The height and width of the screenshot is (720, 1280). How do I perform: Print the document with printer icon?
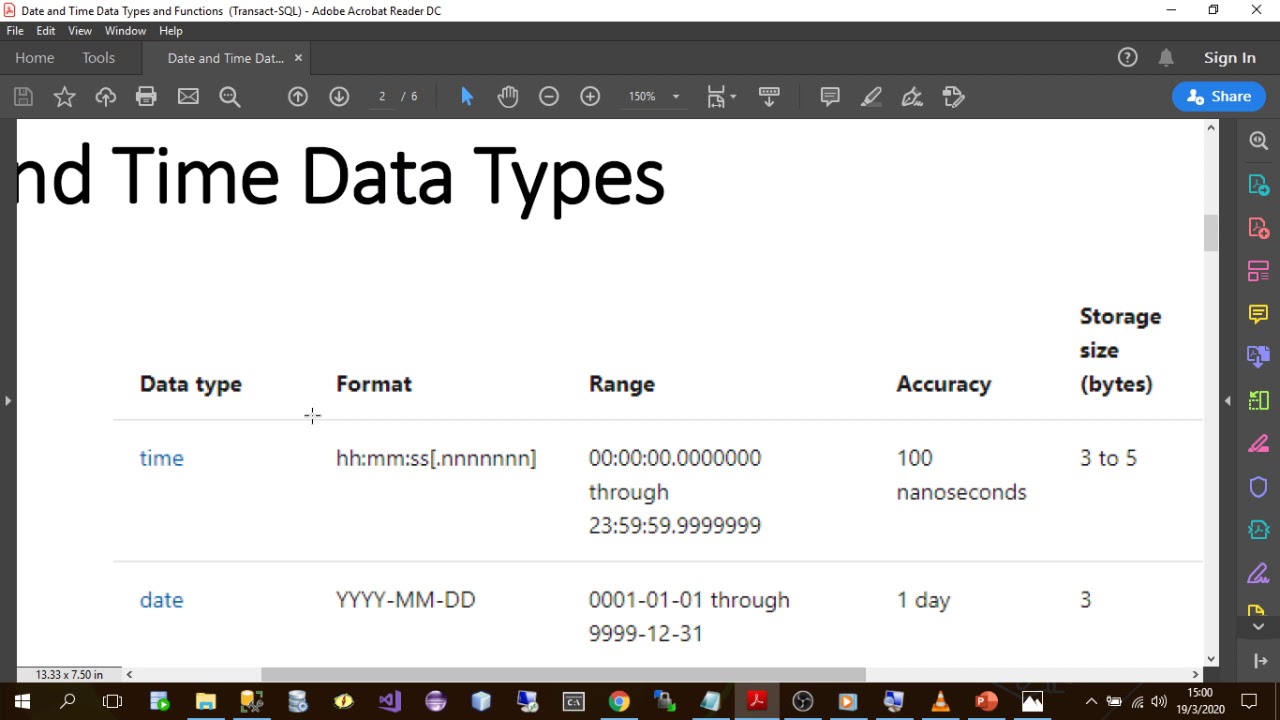[146, 97]
